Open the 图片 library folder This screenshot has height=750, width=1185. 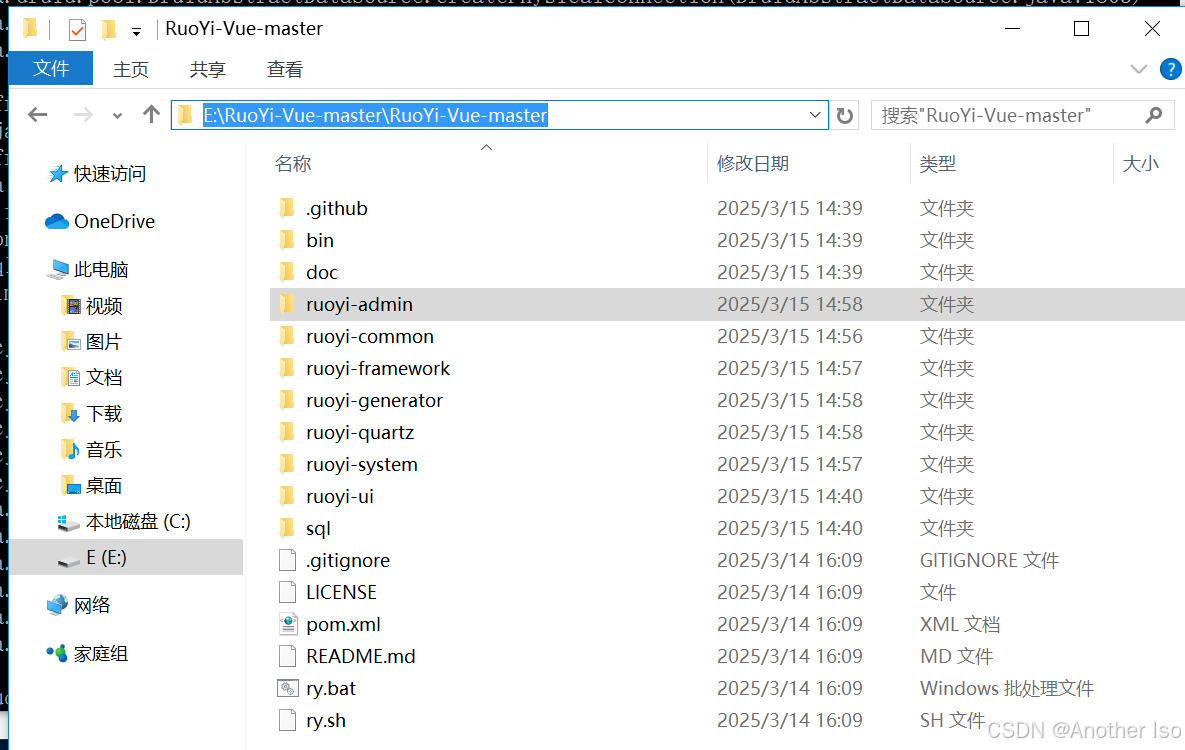tap(91, 342)
